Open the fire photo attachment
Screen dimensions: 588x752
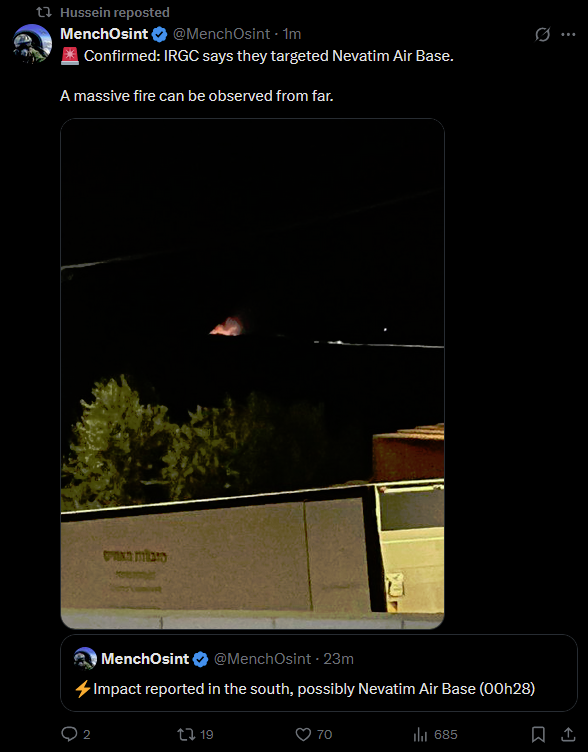click(252, 374)
